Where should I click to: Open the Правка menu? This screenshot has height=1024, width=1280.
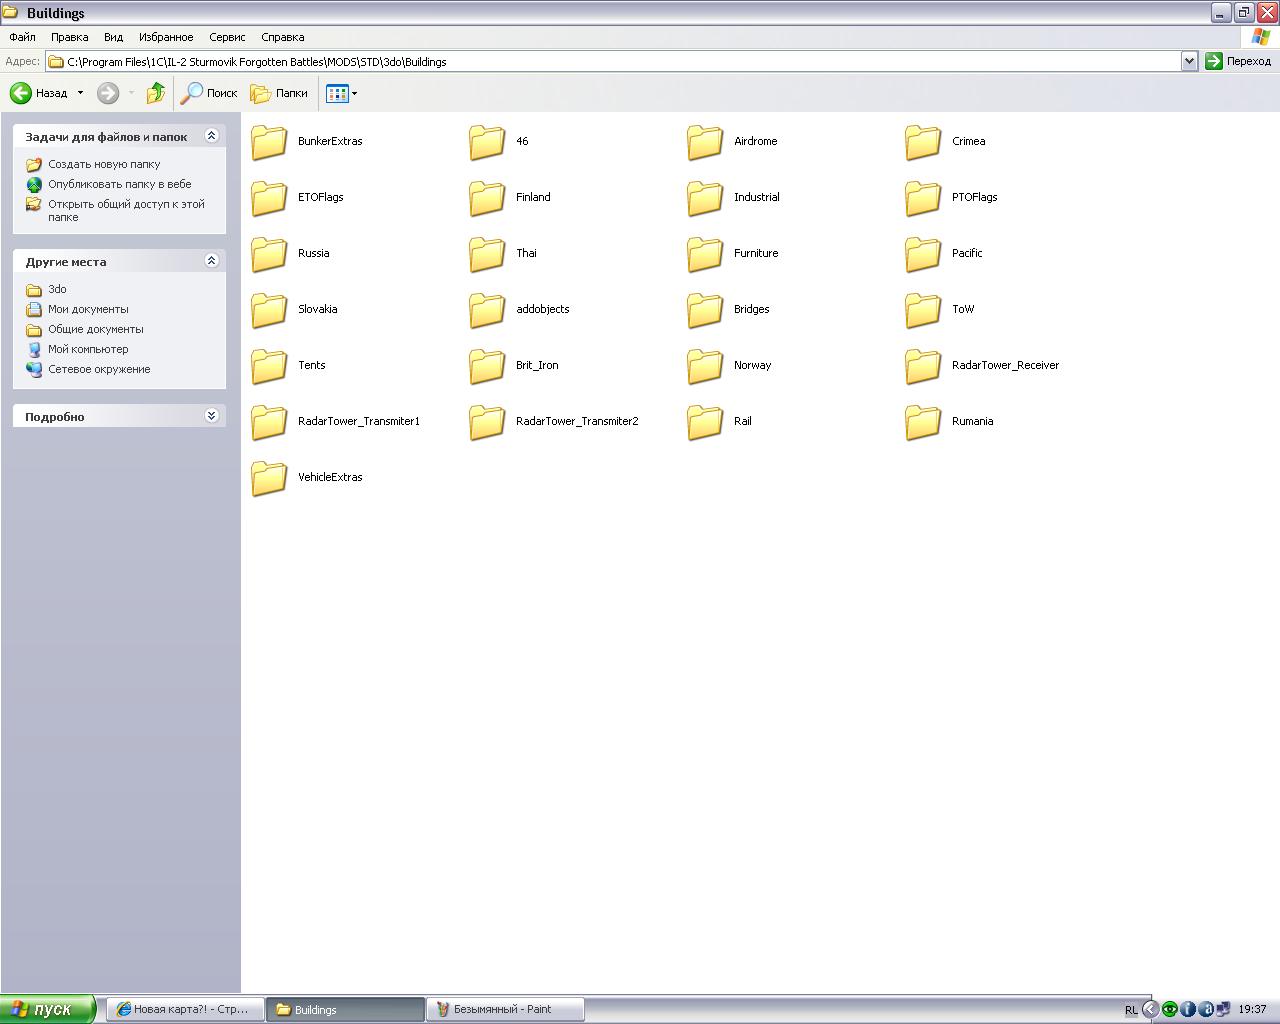[69, 37]
